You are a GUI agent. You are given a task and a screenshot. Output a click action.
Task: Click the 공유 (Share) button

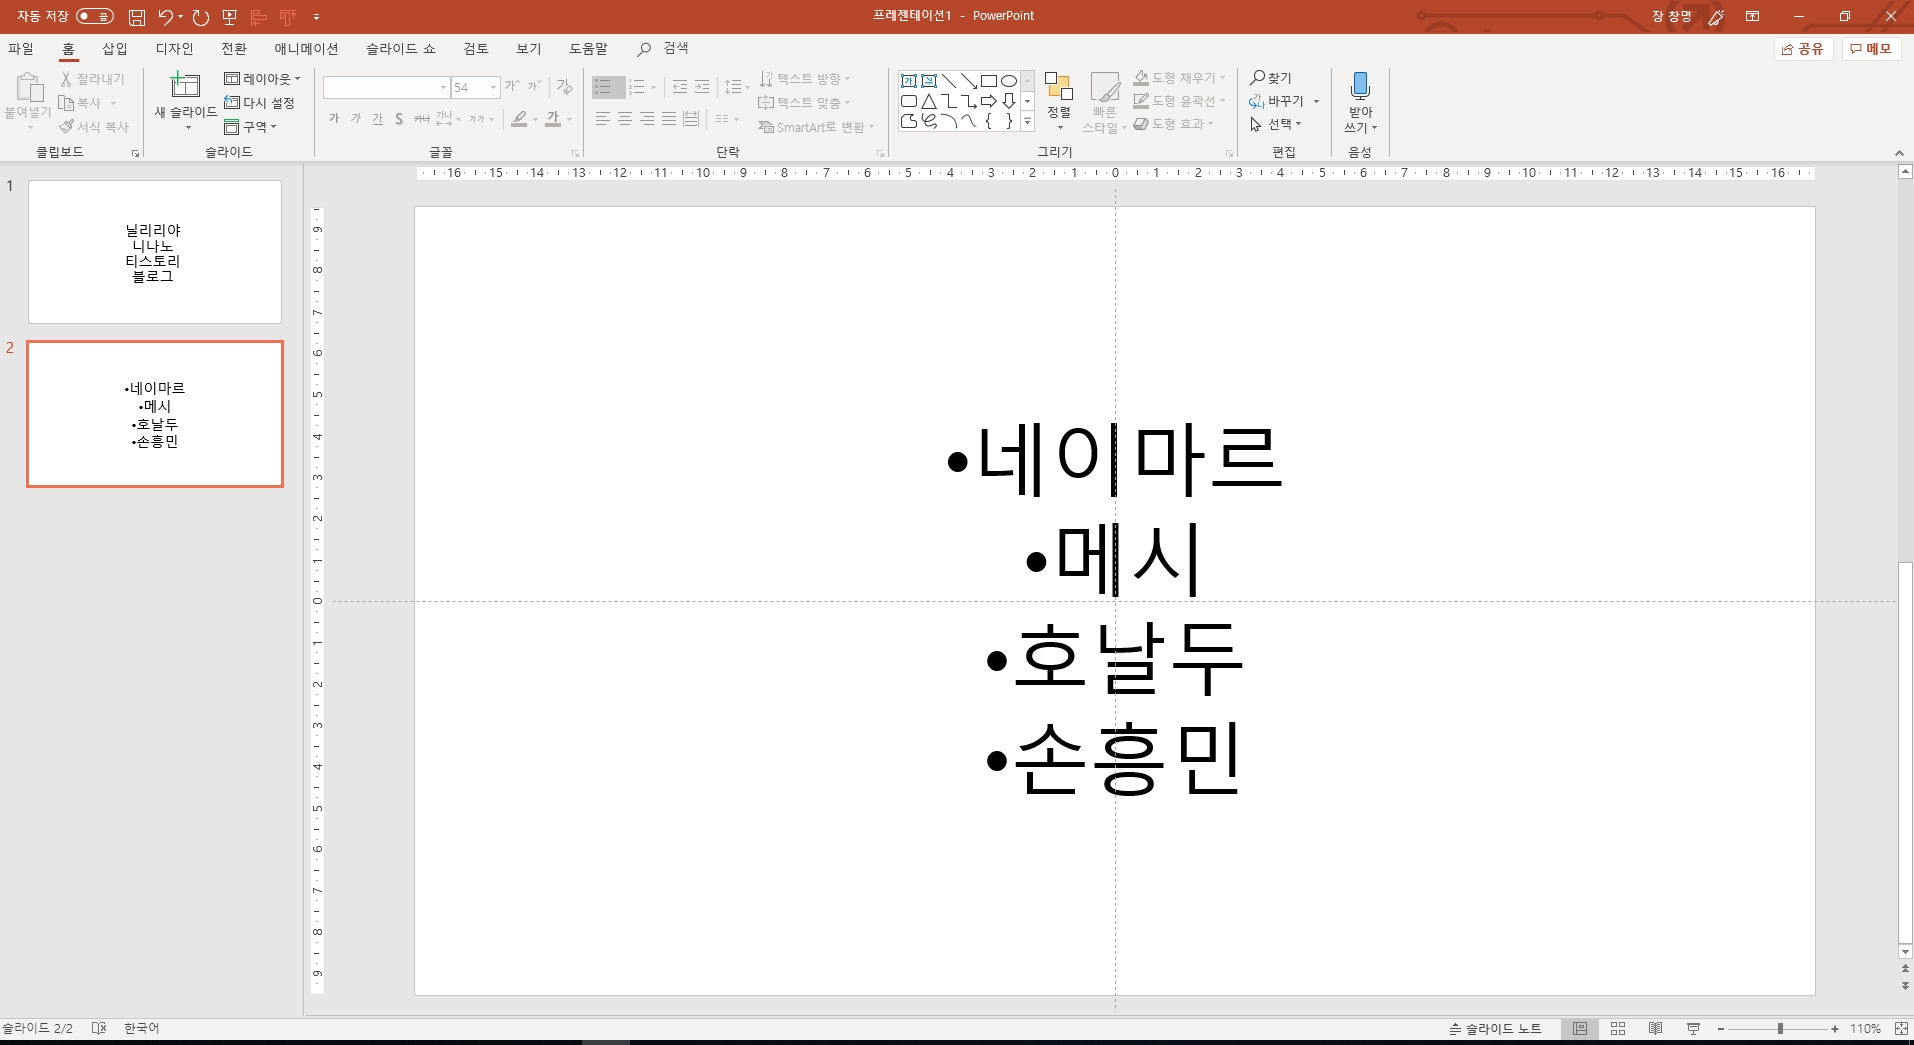pyautogui.click(x=1802, y=48)
